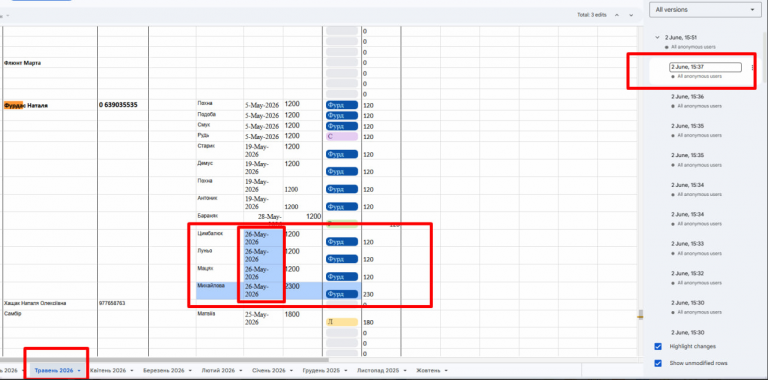Collapse the 2 June, 15:51 version group
The height and width of the screenshot is (380, 768).
(x=657, y=37)
